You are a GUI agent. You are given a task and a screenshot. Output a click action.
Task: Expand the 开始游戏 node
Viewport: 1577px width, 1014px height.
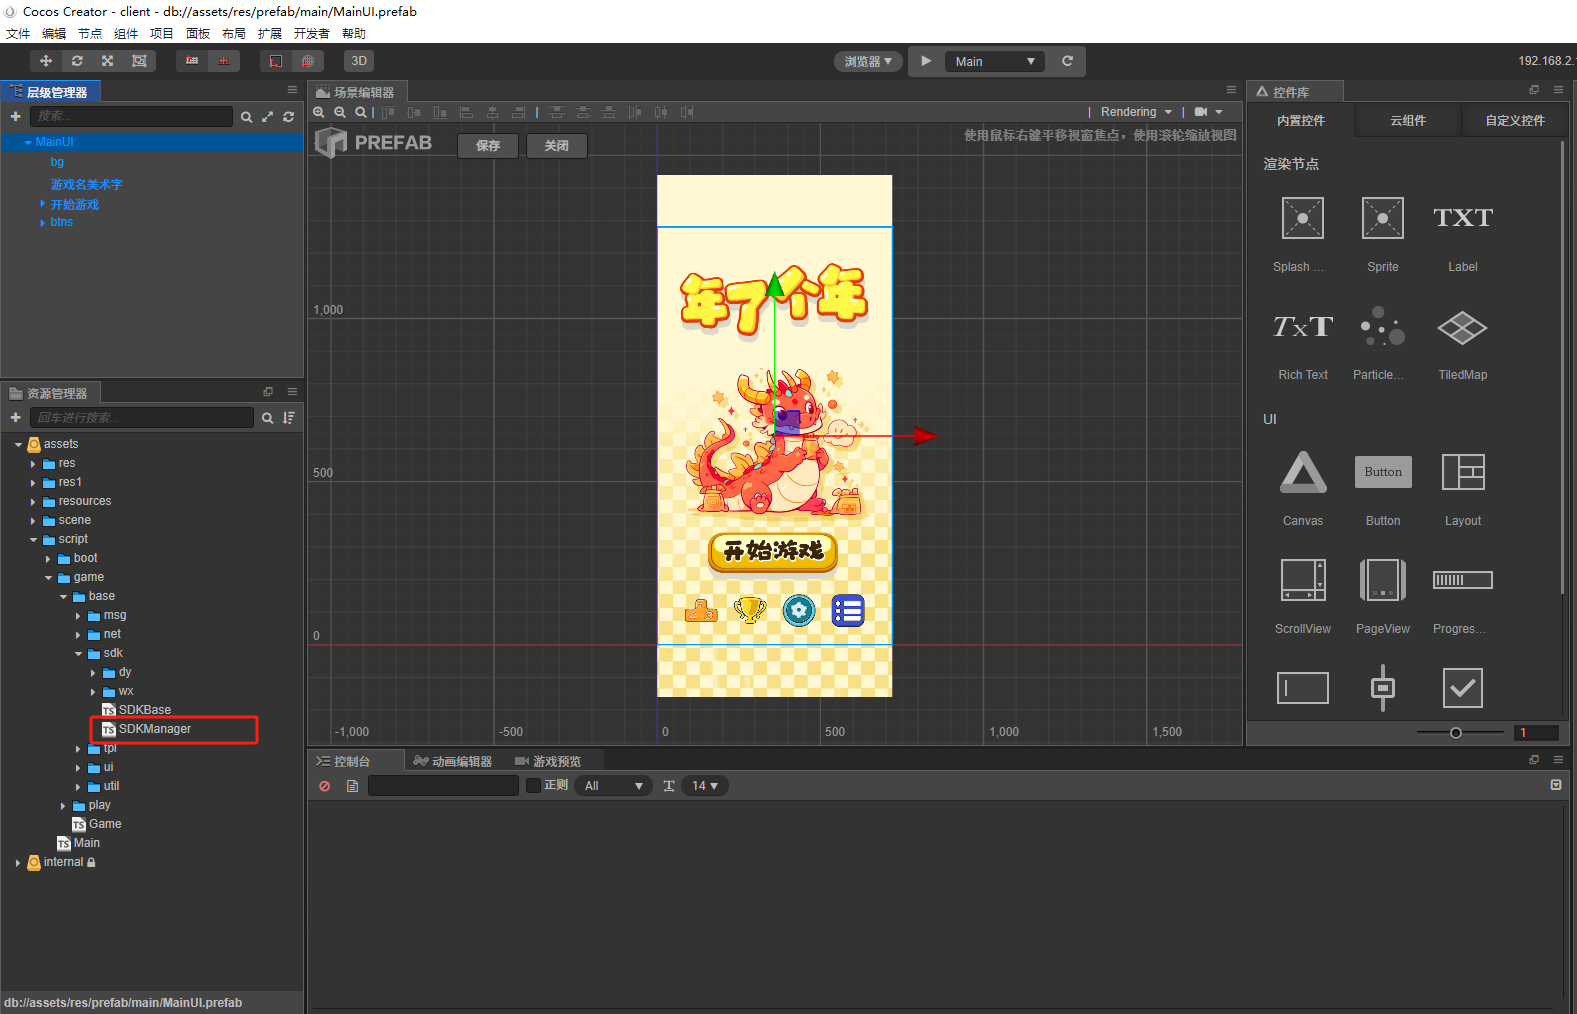42,204
